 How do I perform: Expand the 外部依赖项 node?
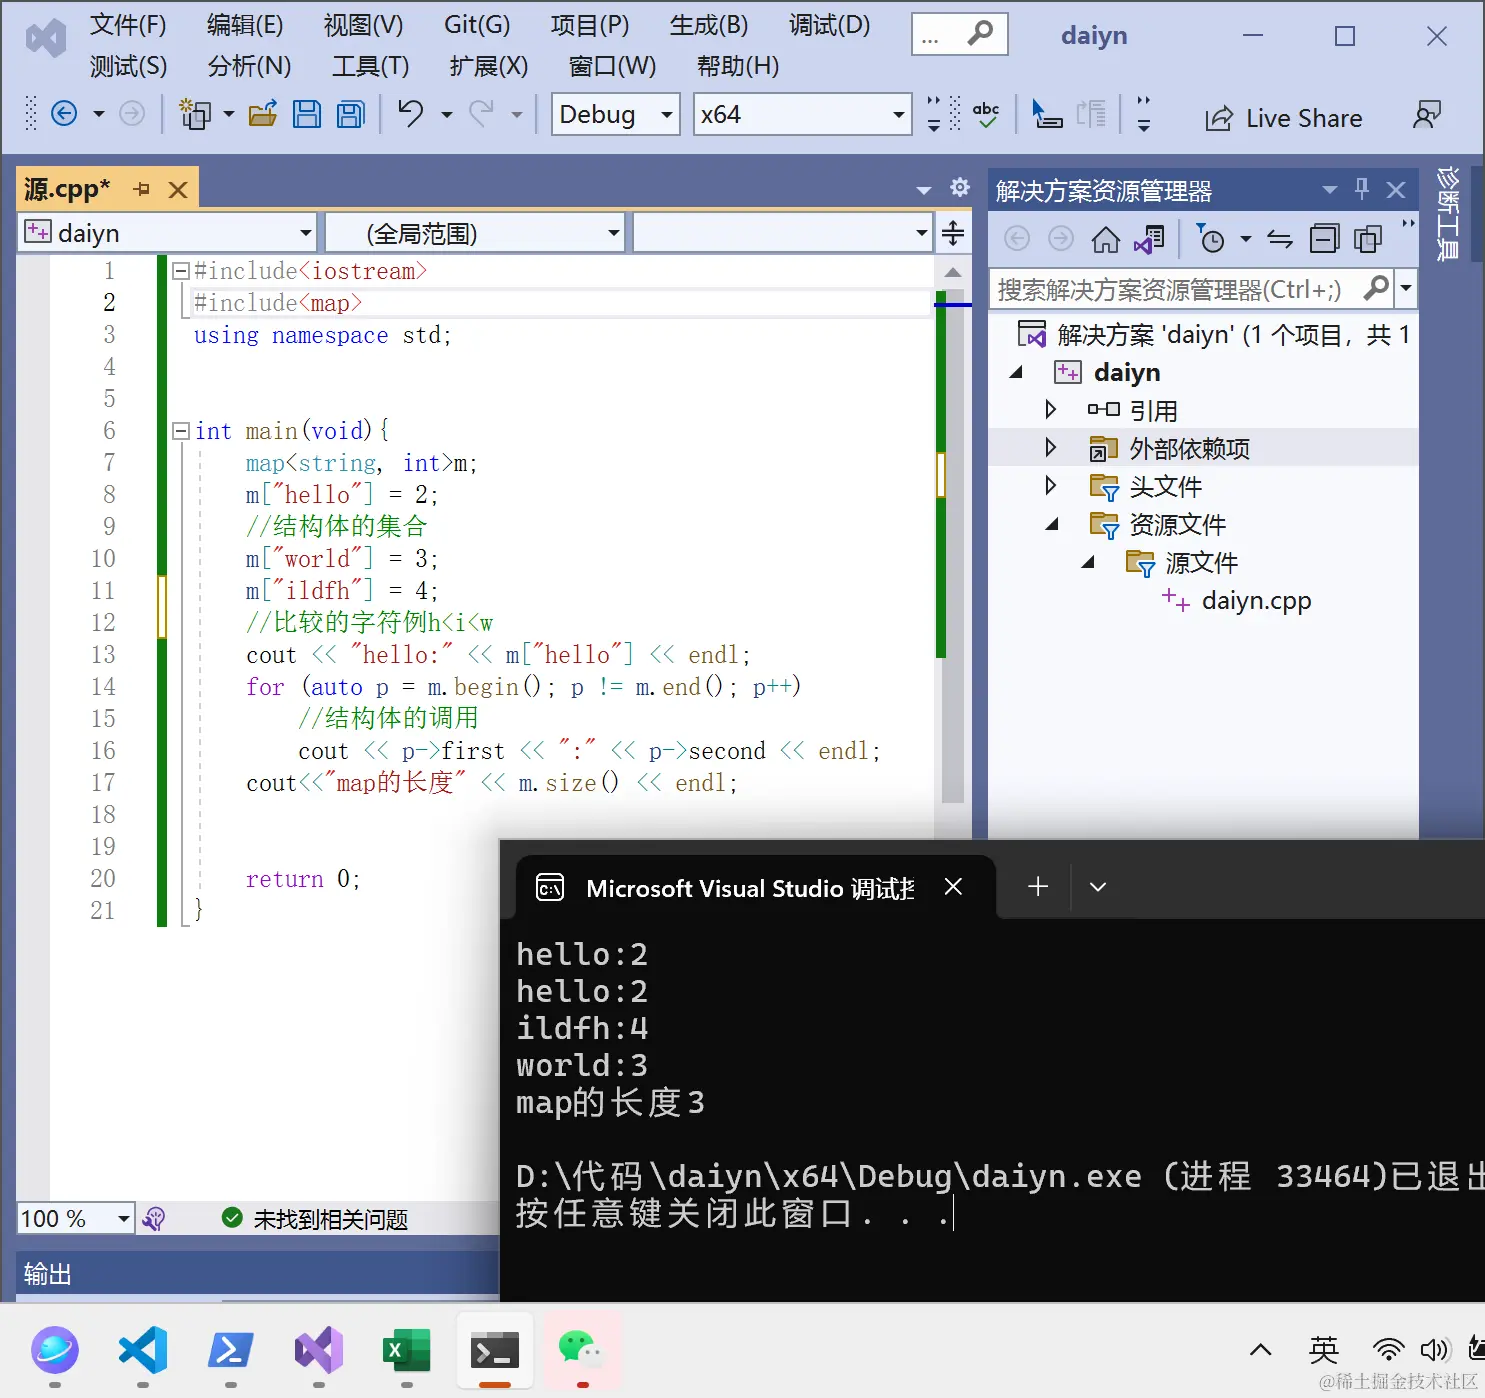click(x=1050, y=447)
